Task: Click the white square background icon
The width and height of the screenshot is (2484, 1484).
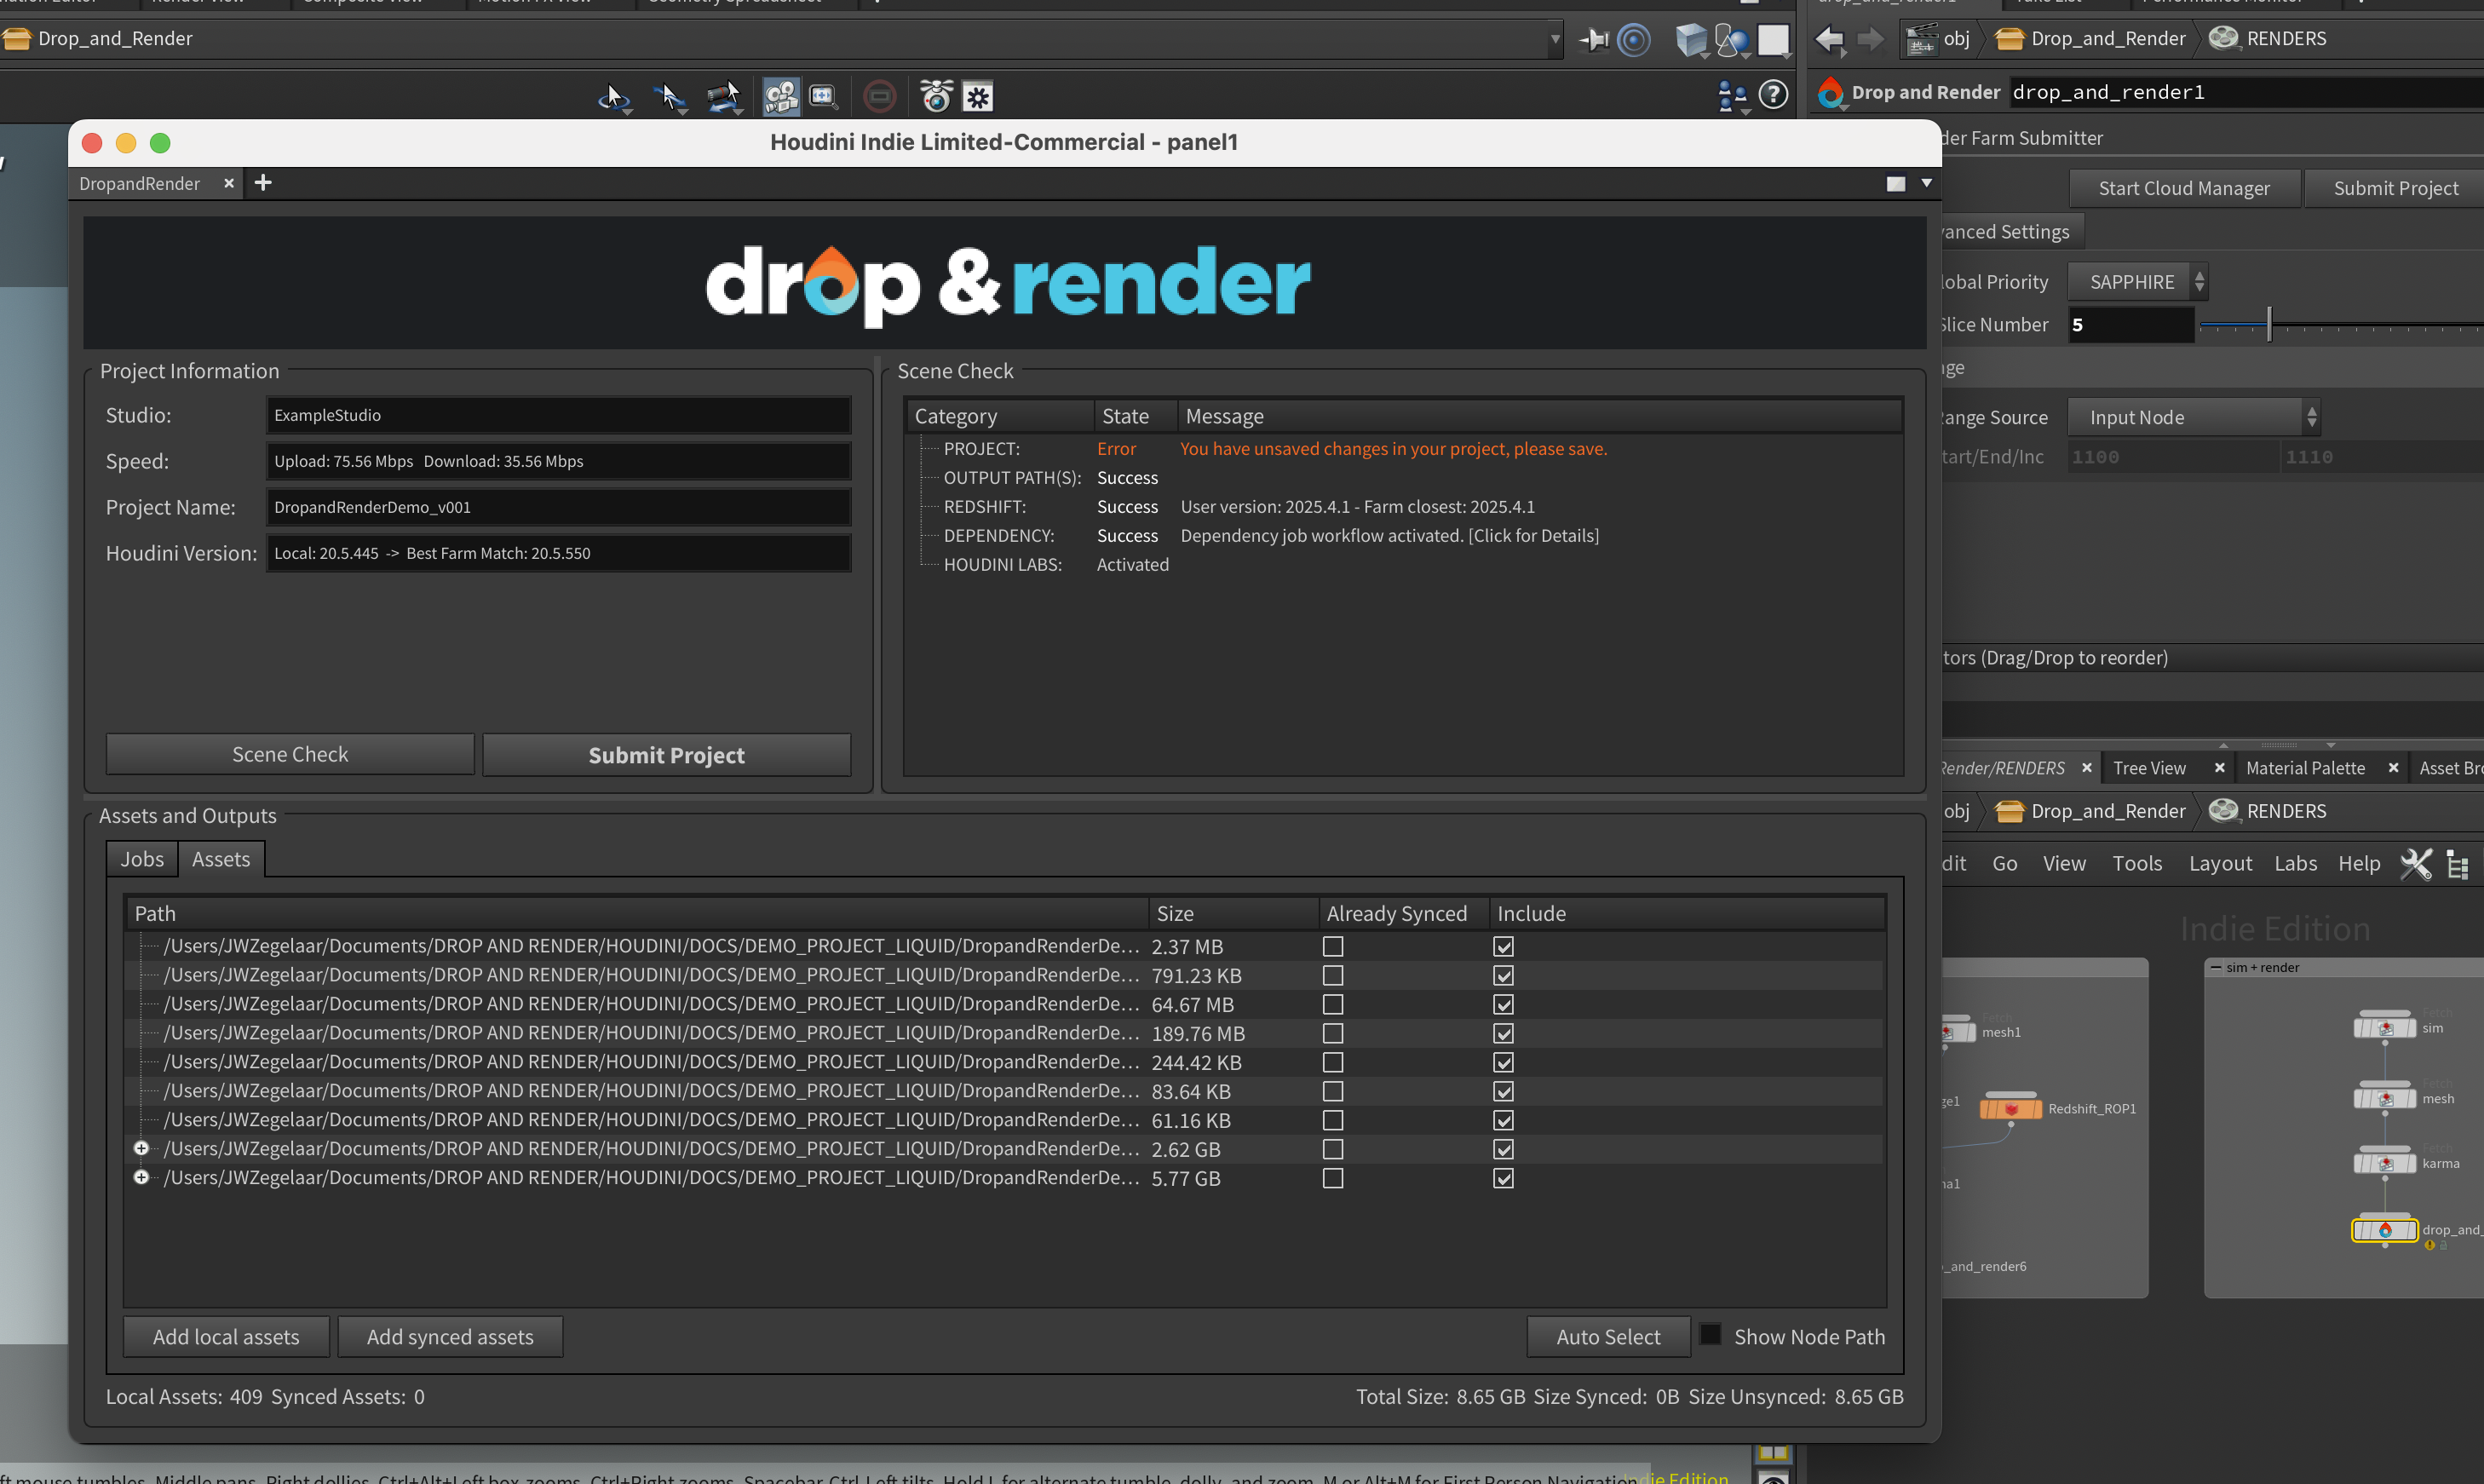Action: click(1773, 40)
